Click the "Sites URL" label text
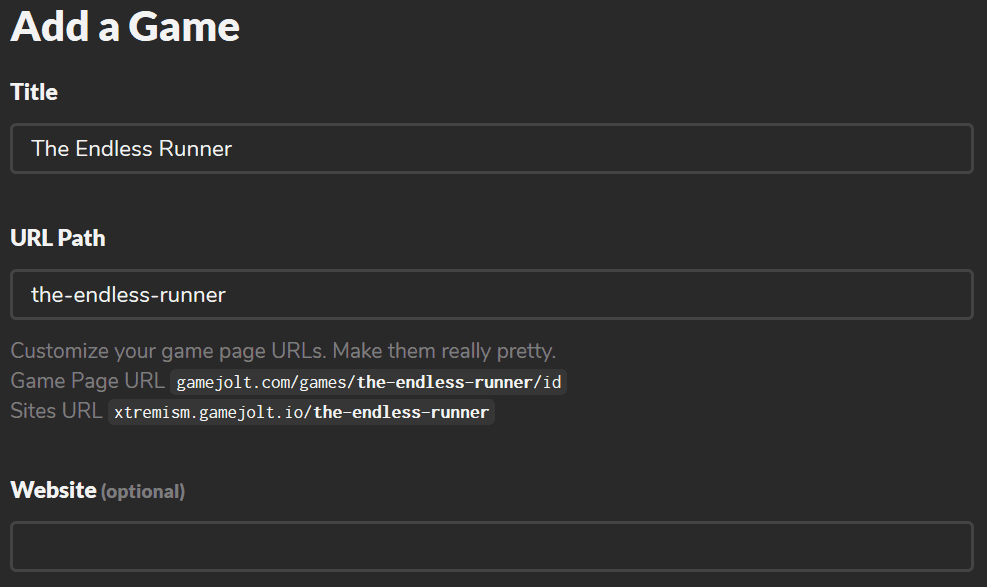The image size is (987, 587). 56,411
